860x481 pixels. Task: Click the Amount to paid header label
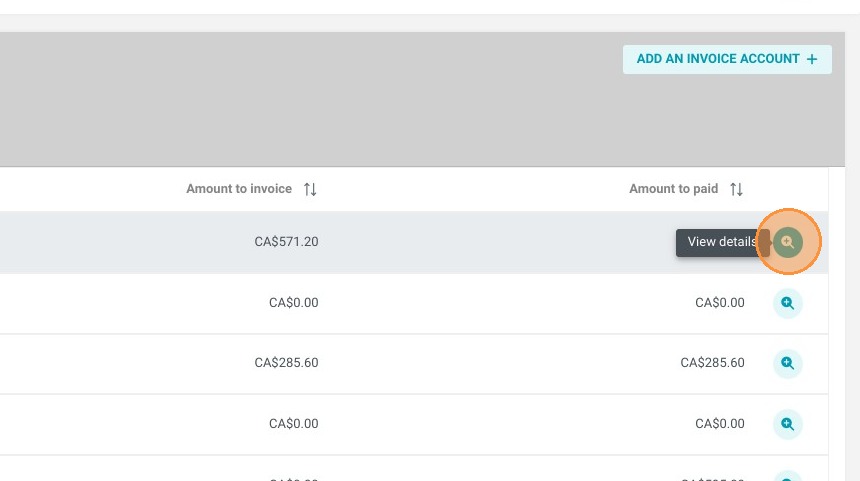(x=673, y=189)
